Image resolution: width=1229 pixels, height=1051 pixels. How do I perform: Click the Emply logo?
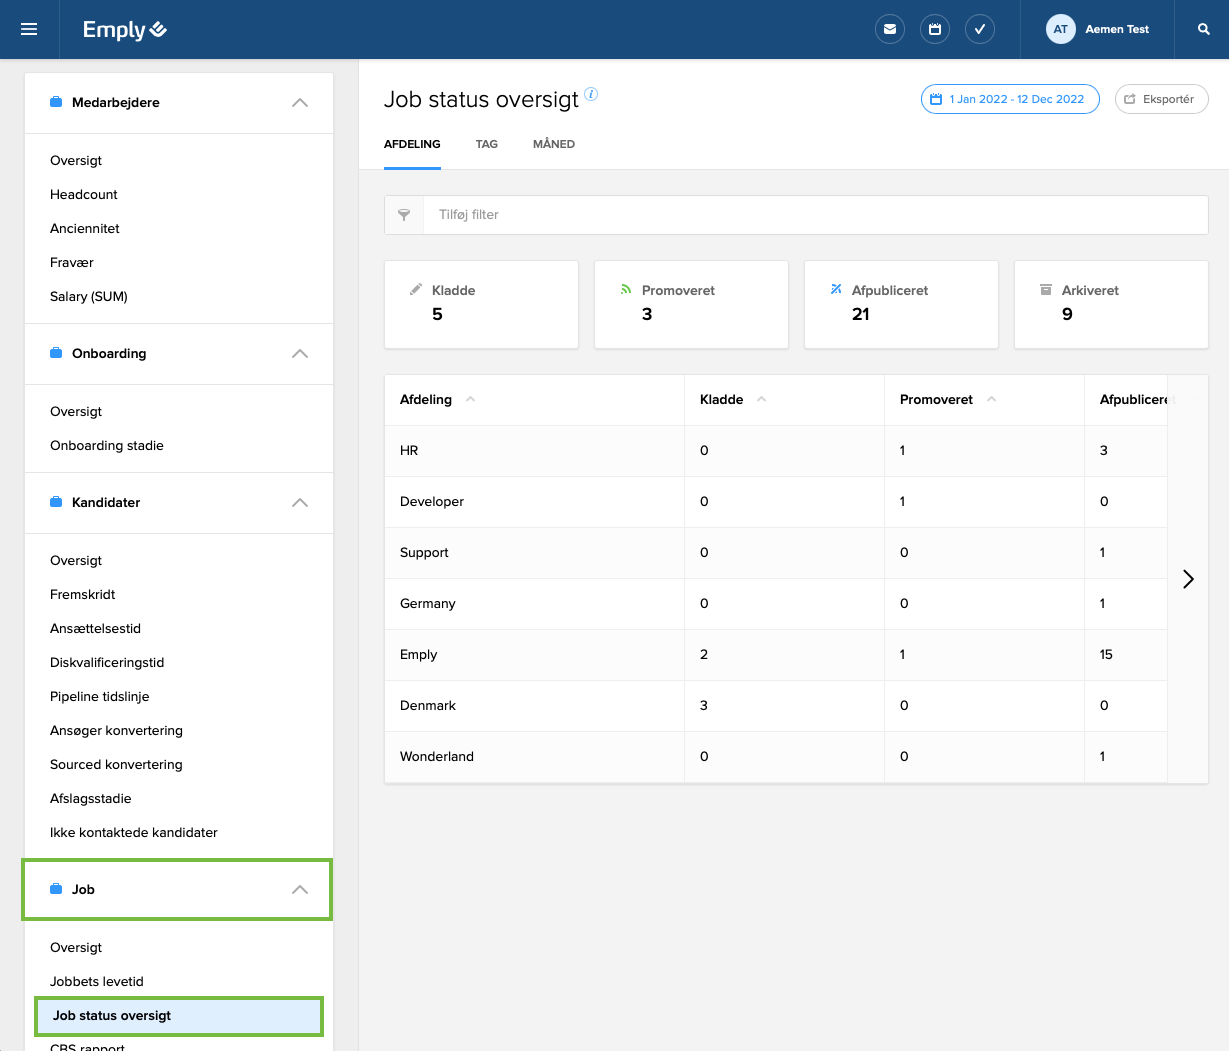tap(124, 30)
